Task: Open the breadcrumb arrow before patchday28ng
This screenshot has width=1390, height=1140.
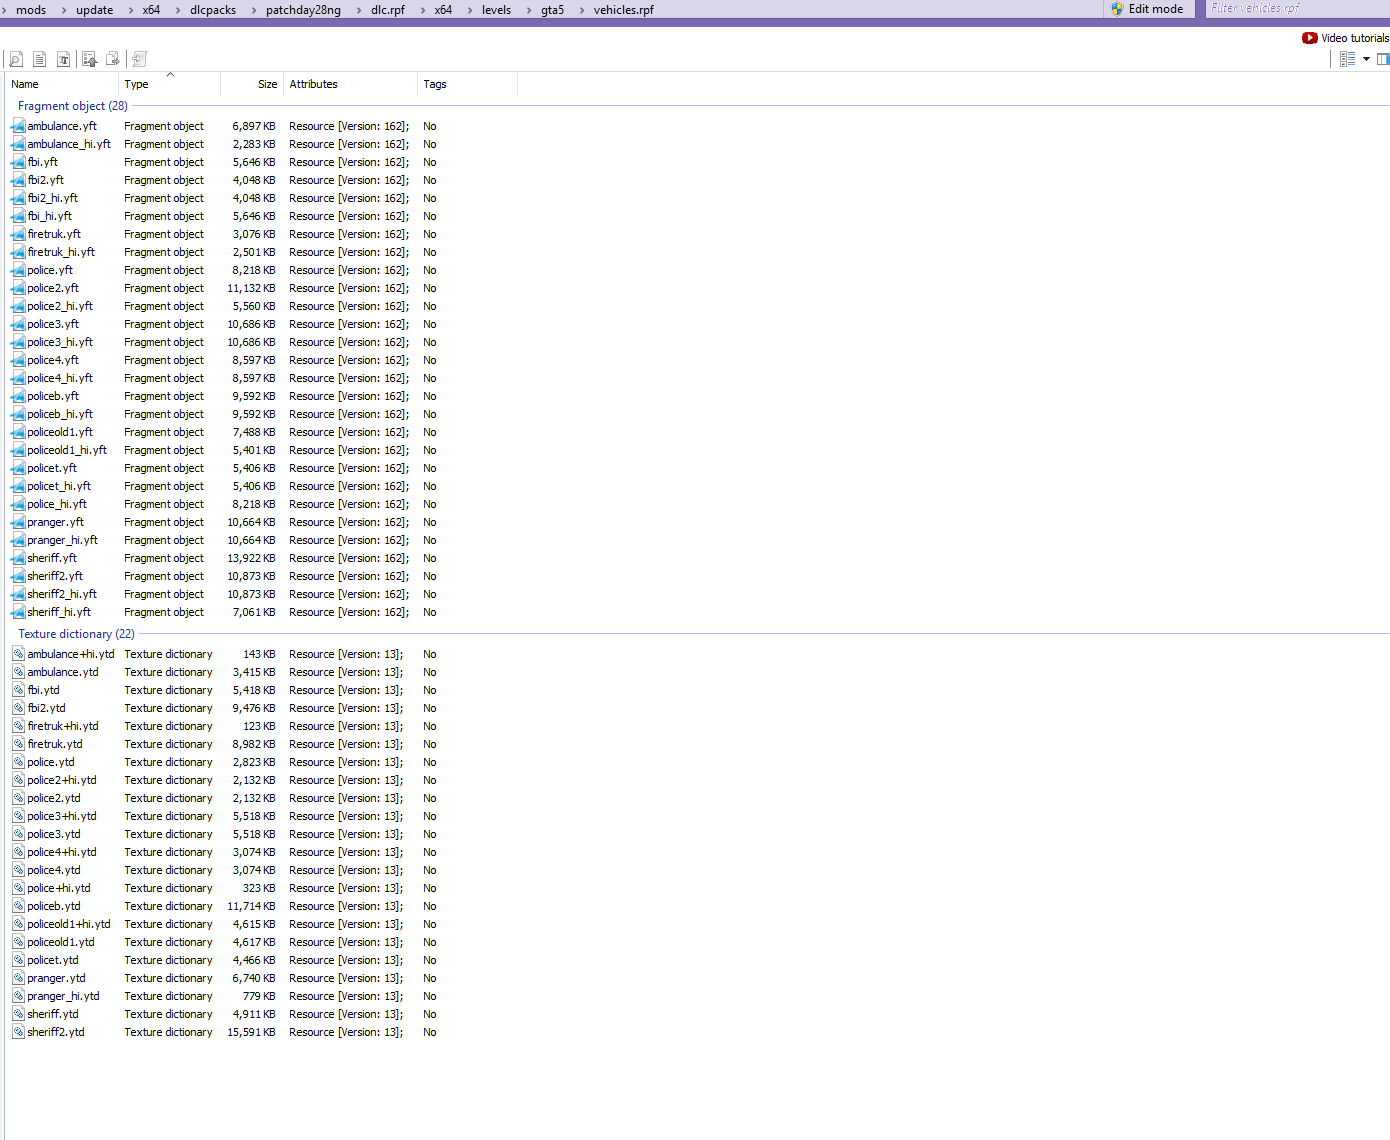Action: 254,10
